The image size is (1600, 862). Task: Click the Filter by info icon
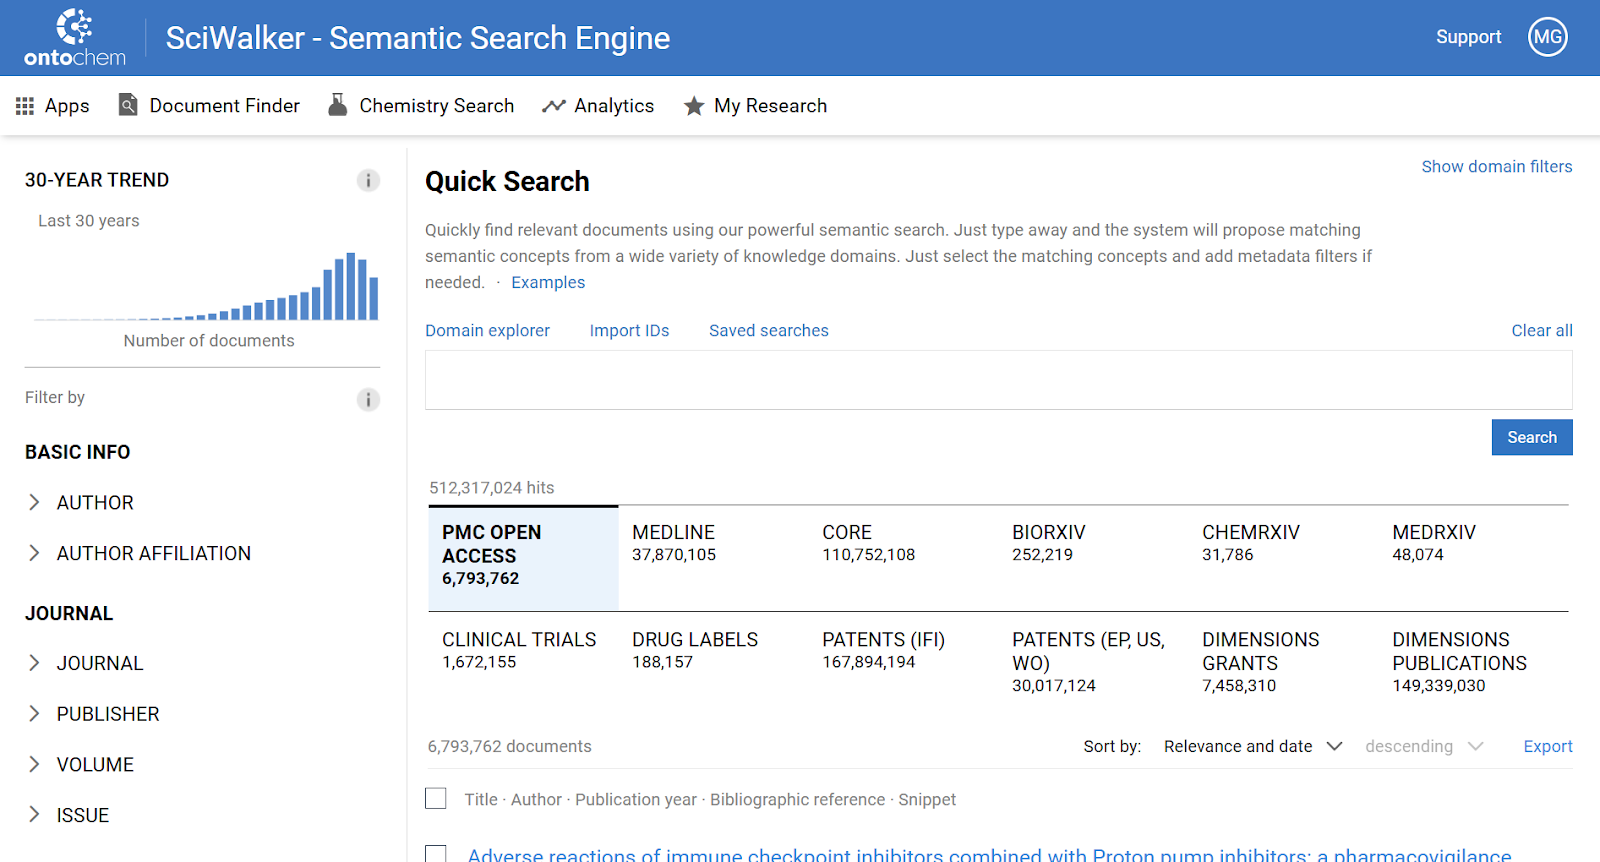tap(368, 400)
